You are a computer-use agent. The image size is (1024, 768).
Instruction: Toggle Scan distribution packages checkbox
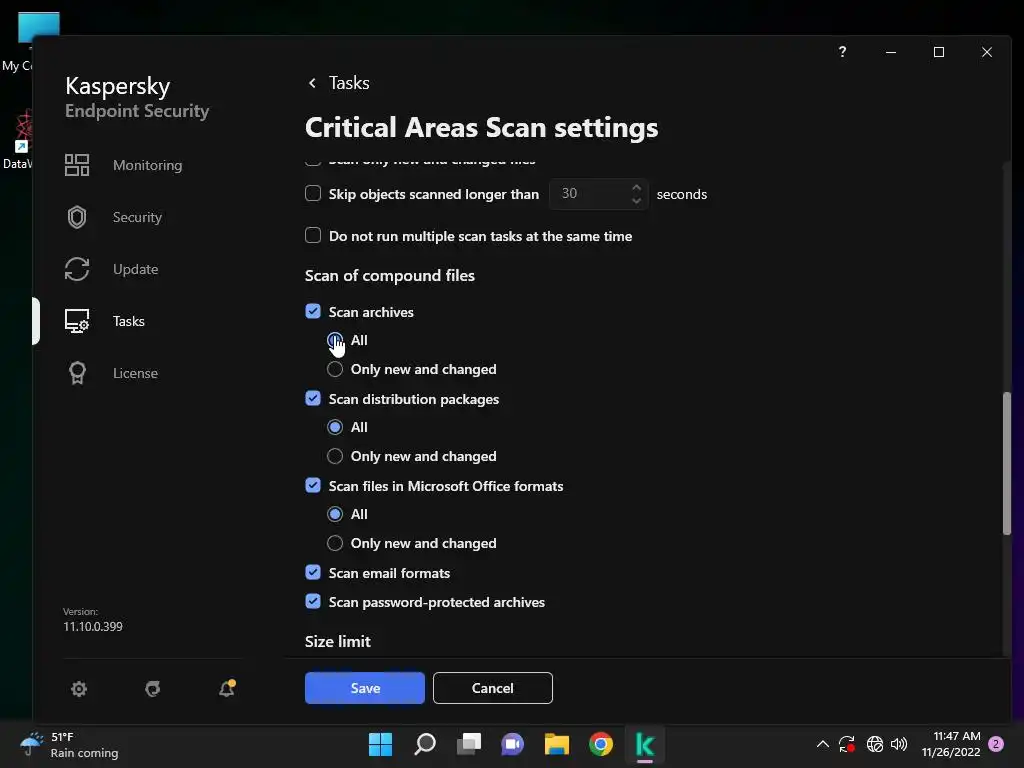click(313, 398)
